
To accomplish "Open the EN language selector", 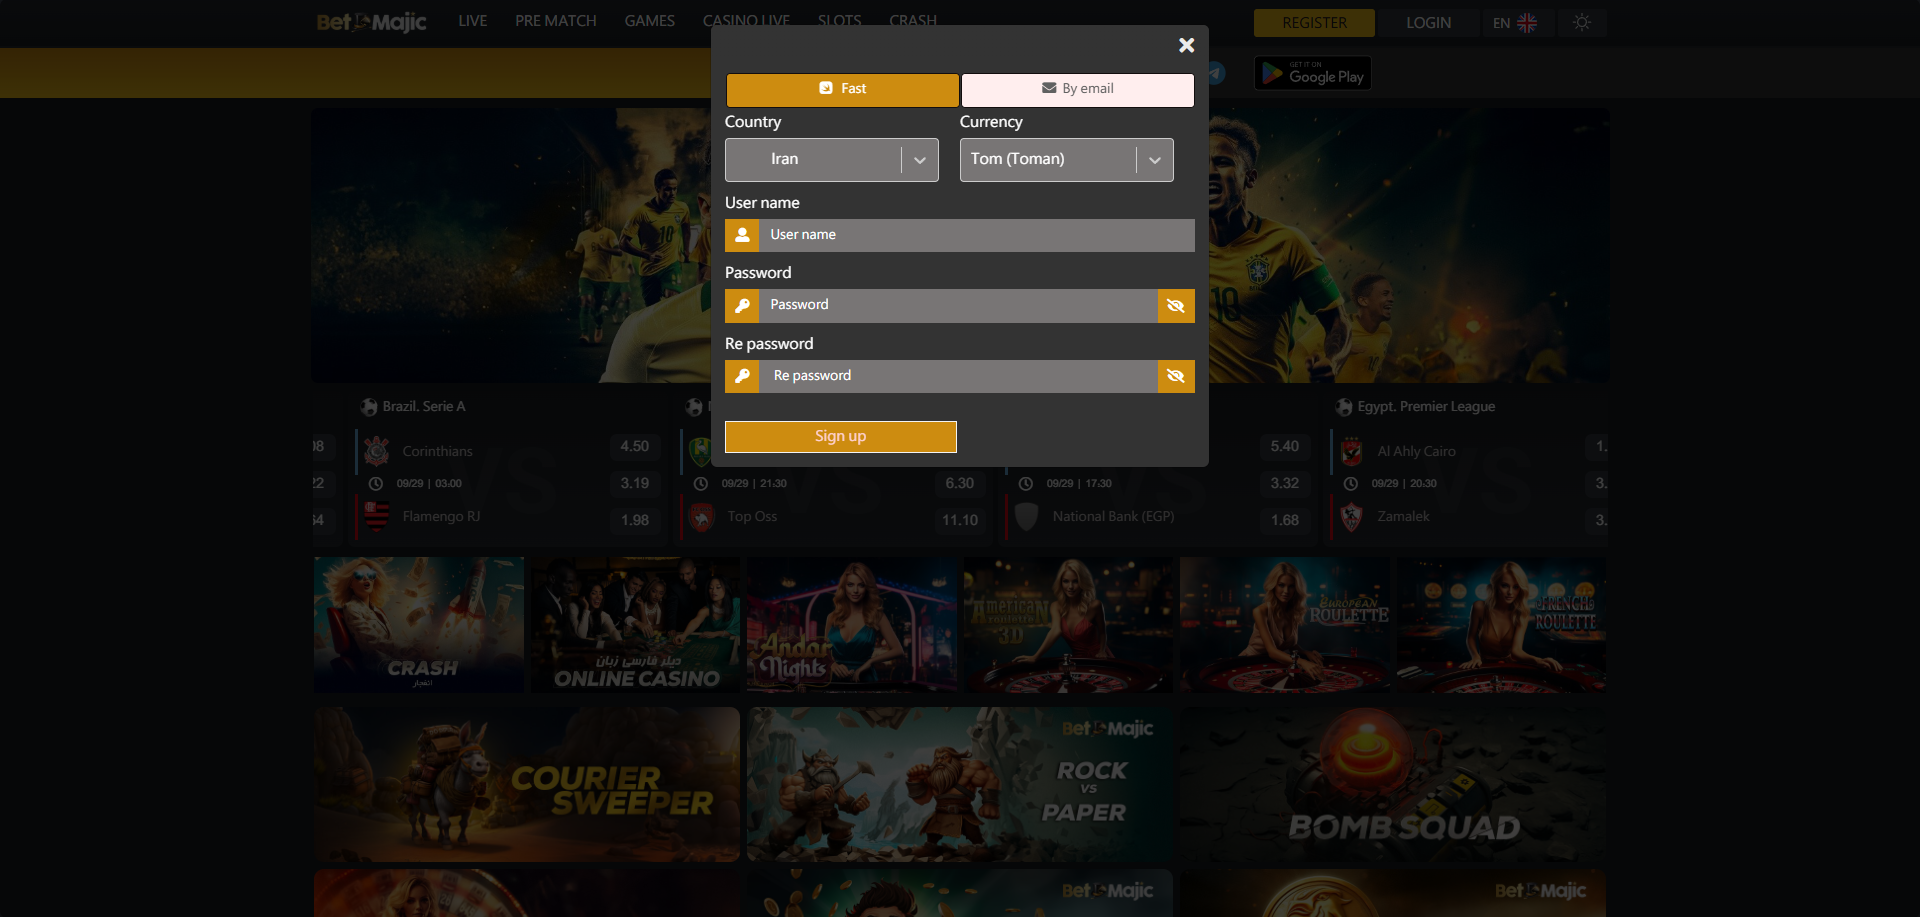I will coord(1514,23).
